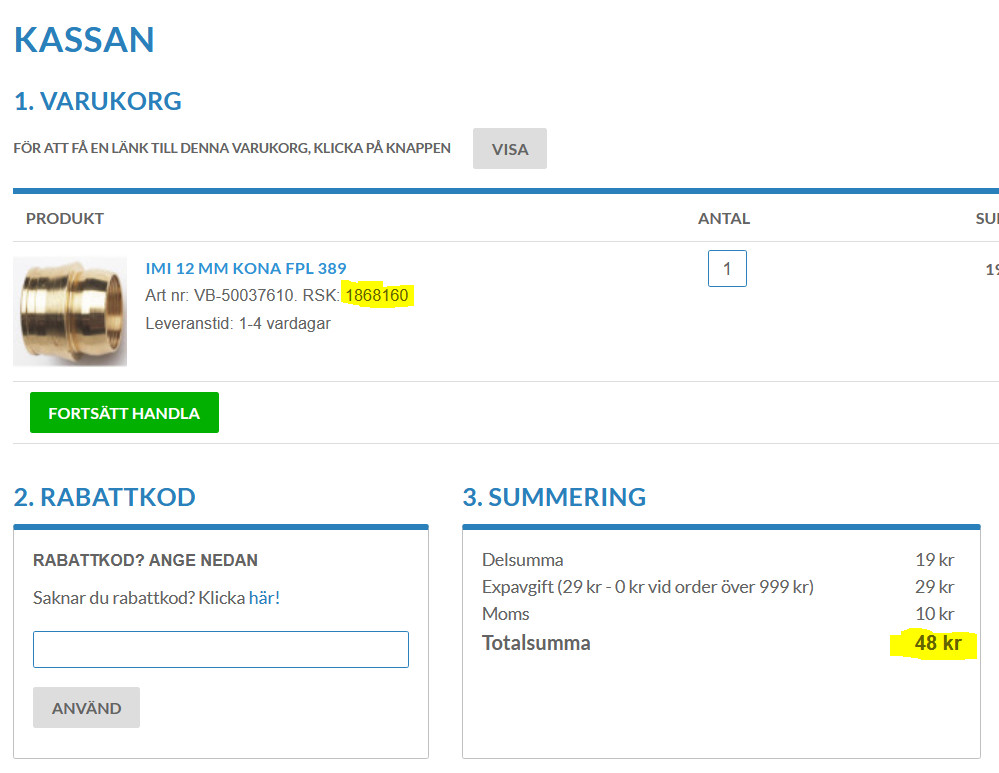
Task: Open the IMI 12 MM KONA FPL 389 link
Action: (246, 268)
